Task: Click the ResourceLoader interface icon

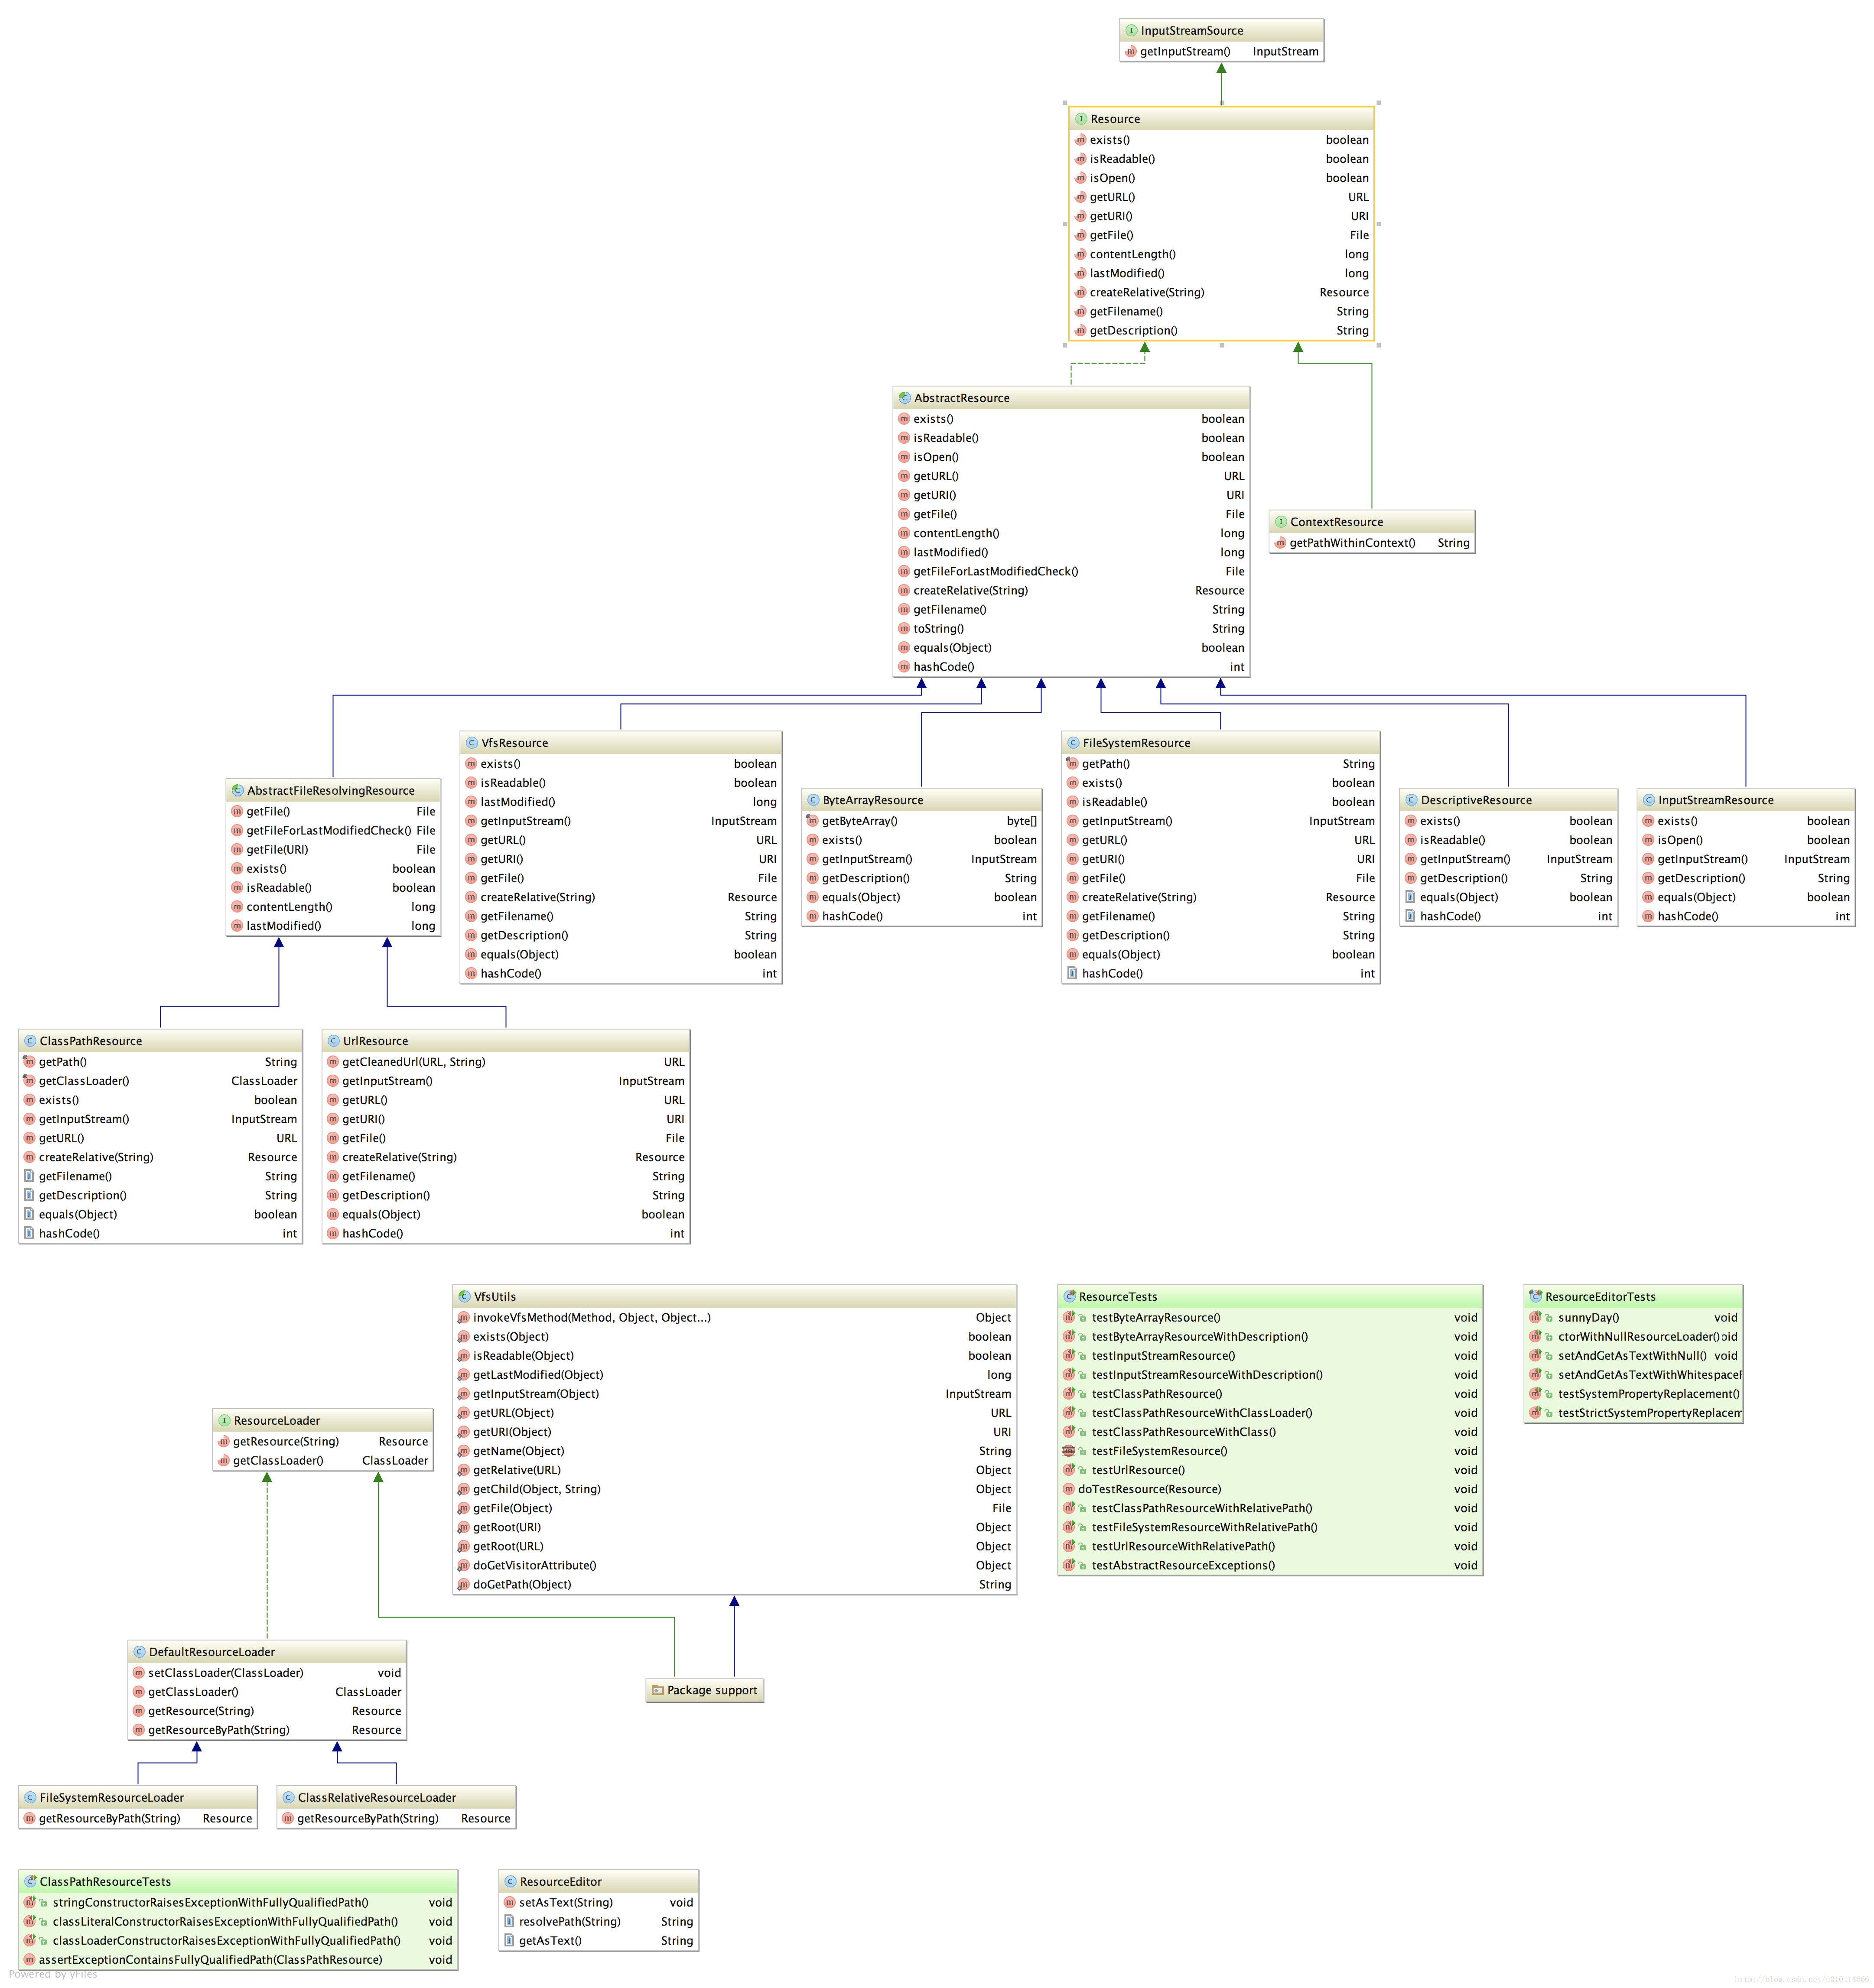Action: [x=224, y=1421]
